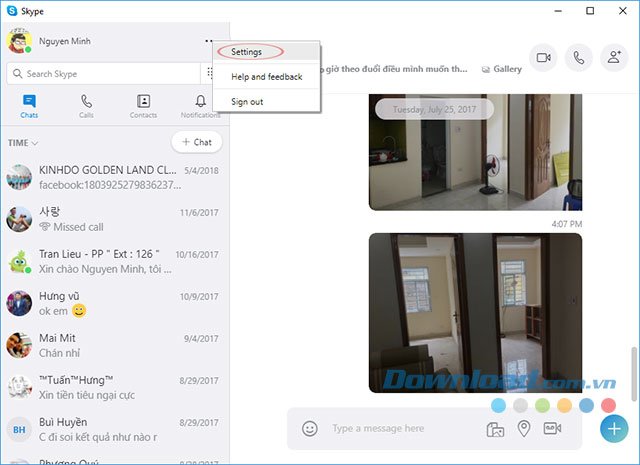
Task: Open the Hưng vũ conversation
Action: pos(115,303)
